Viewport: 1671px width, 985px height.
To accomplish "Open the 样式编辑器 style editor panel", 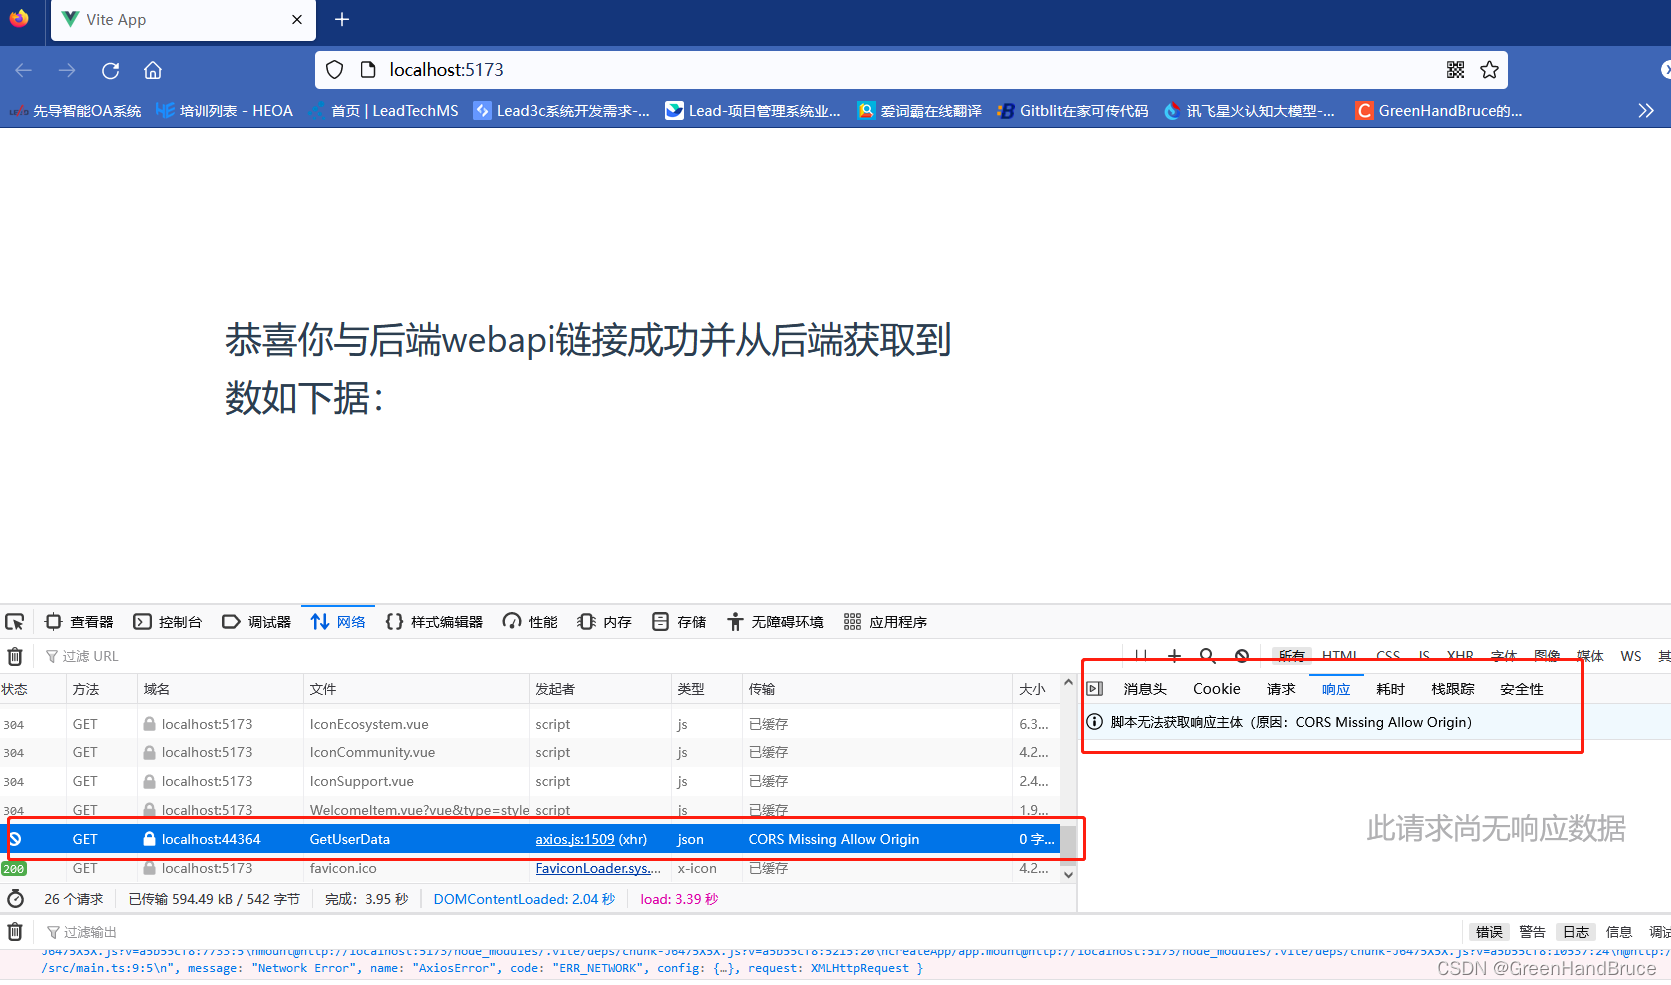I will pos(434,622).
